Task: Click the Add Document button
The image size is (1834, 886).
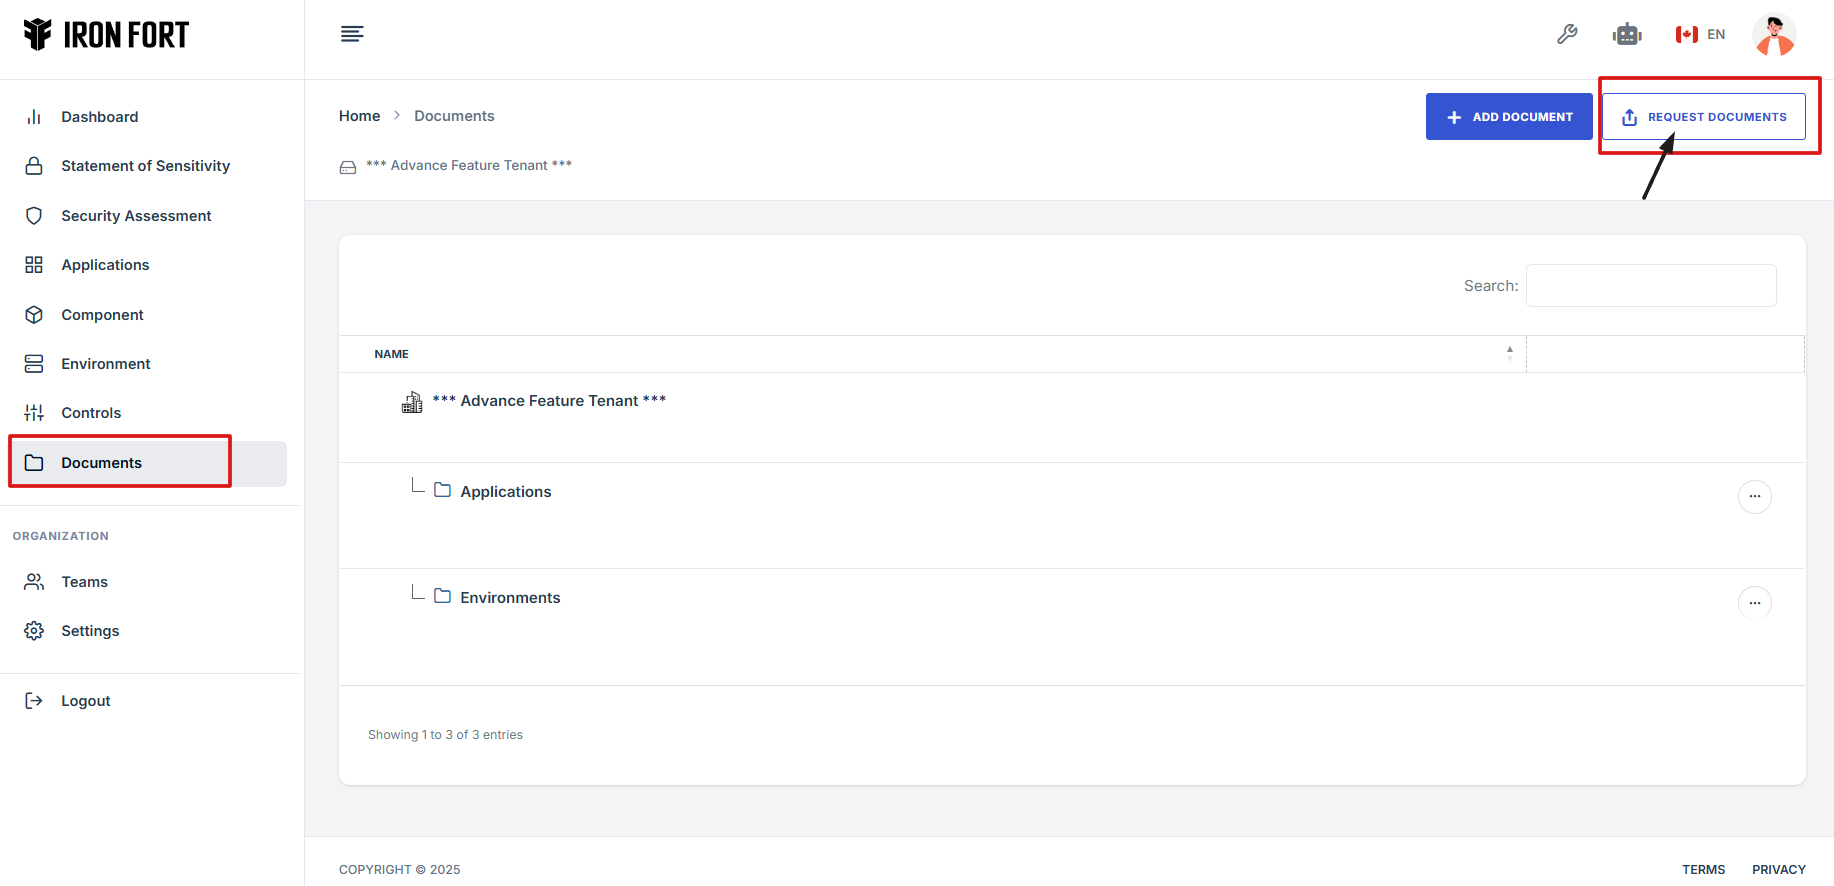Action: tap(1508, 117)
